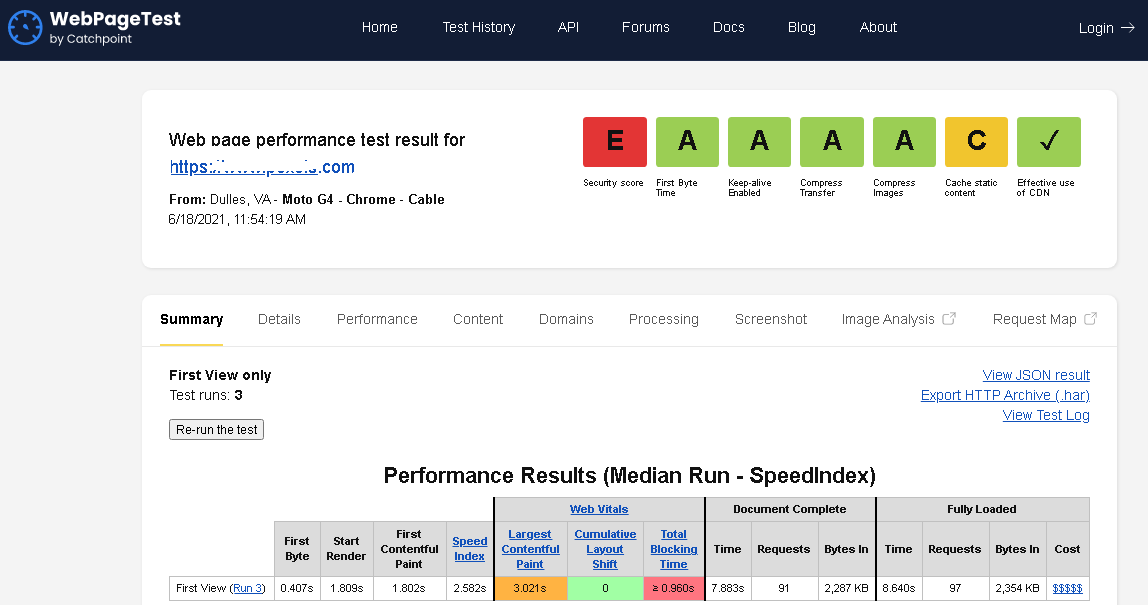
Task: Click the red E Security score badge
Action: (x=614, y=142)
